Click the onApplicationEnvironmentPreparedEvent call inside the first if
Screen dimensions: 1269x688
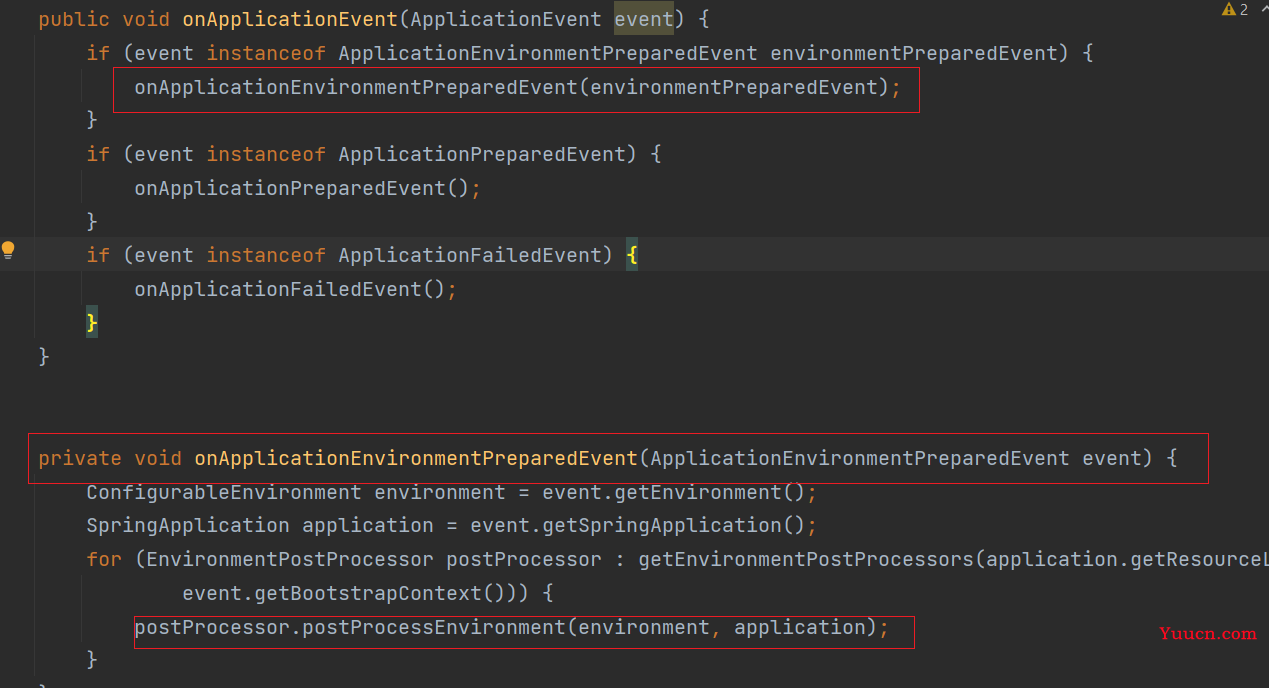356,87
